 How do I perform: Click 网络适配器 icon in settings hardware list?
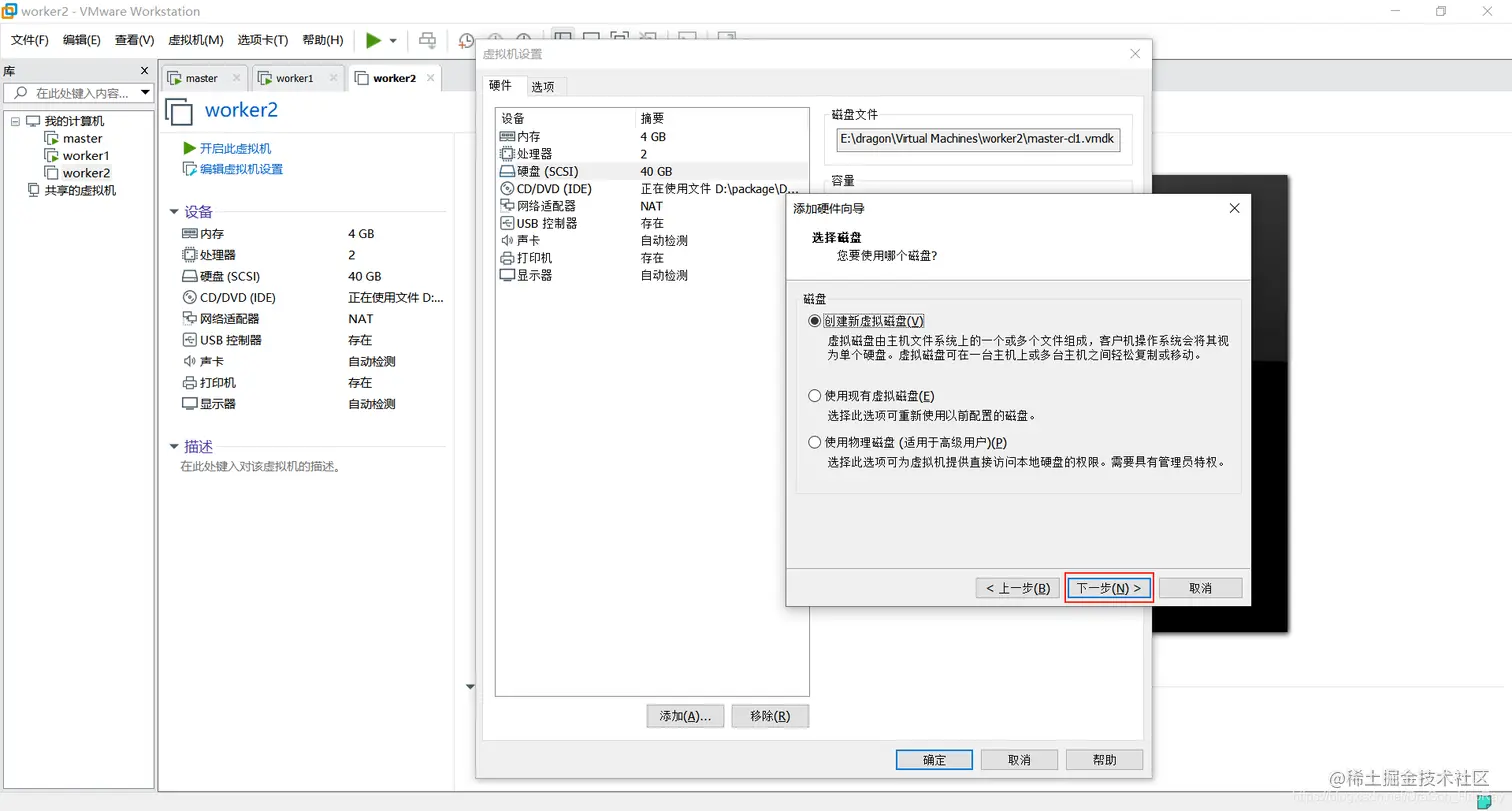(x=507, y=205)
